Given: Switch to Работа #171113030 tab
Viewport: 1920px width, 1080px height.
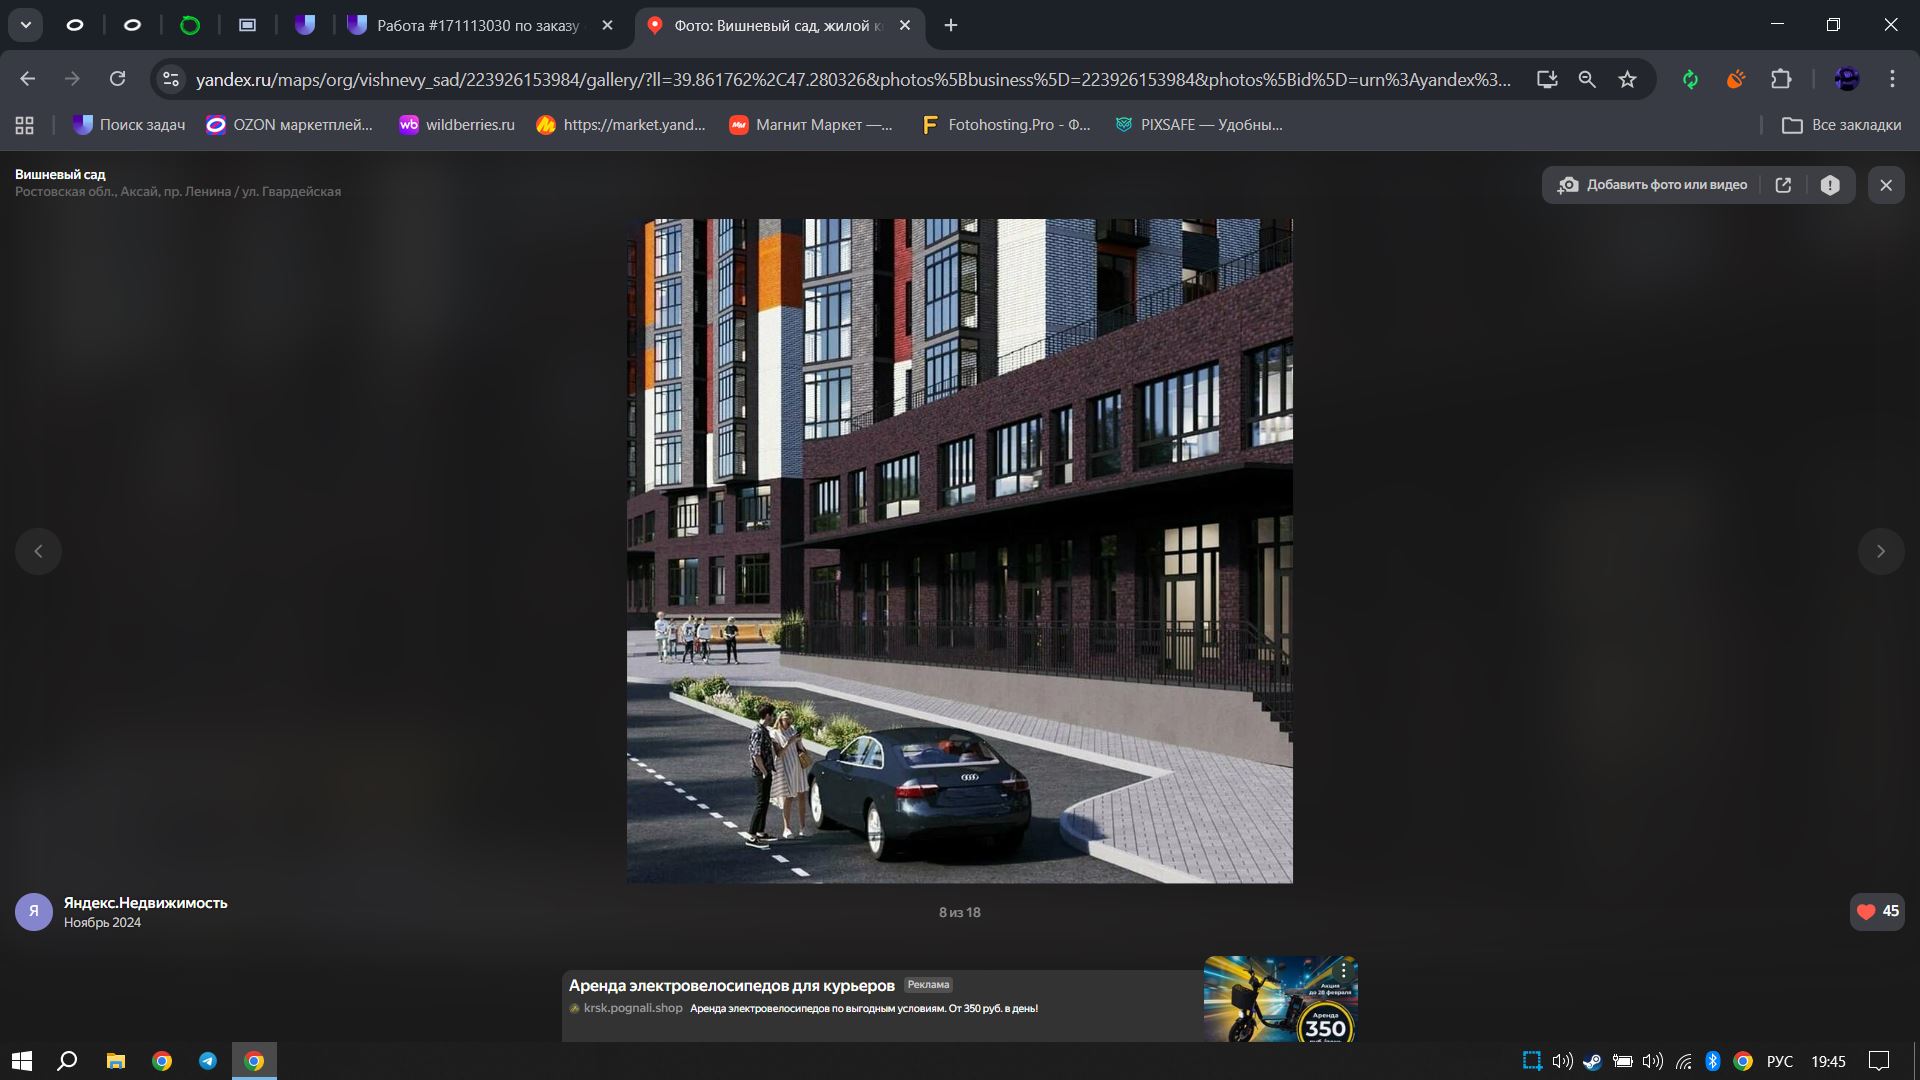Looking at the screenshot, I should coord(477,25).
